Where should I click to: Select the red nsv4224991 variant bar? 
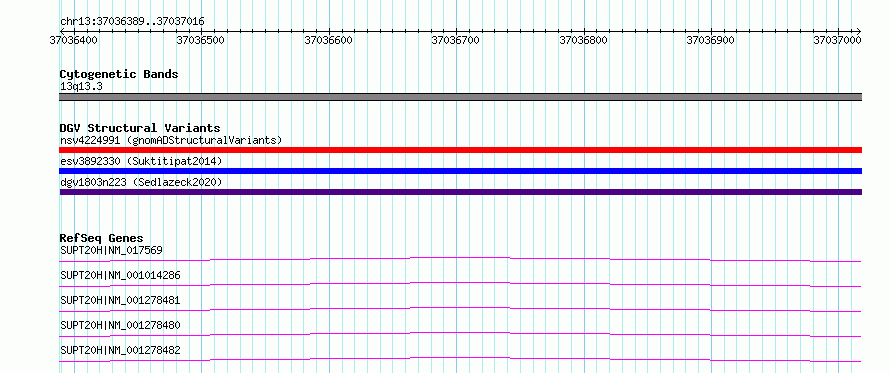[461, 150]
